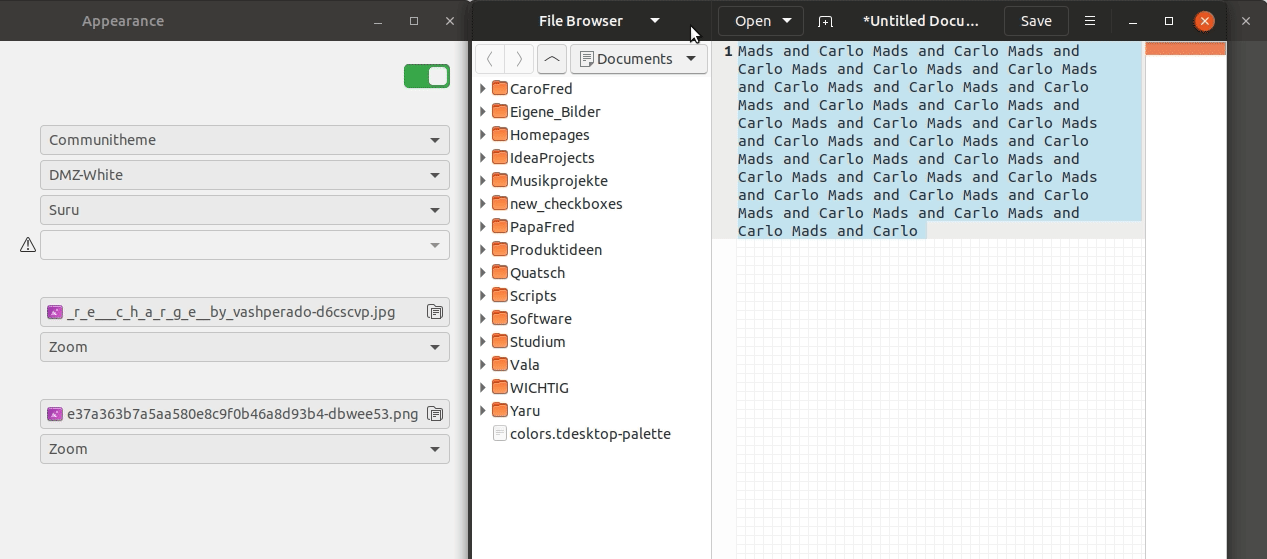Expand the Vala folder
1267x559 pixels.
click(x=483, y=364)
